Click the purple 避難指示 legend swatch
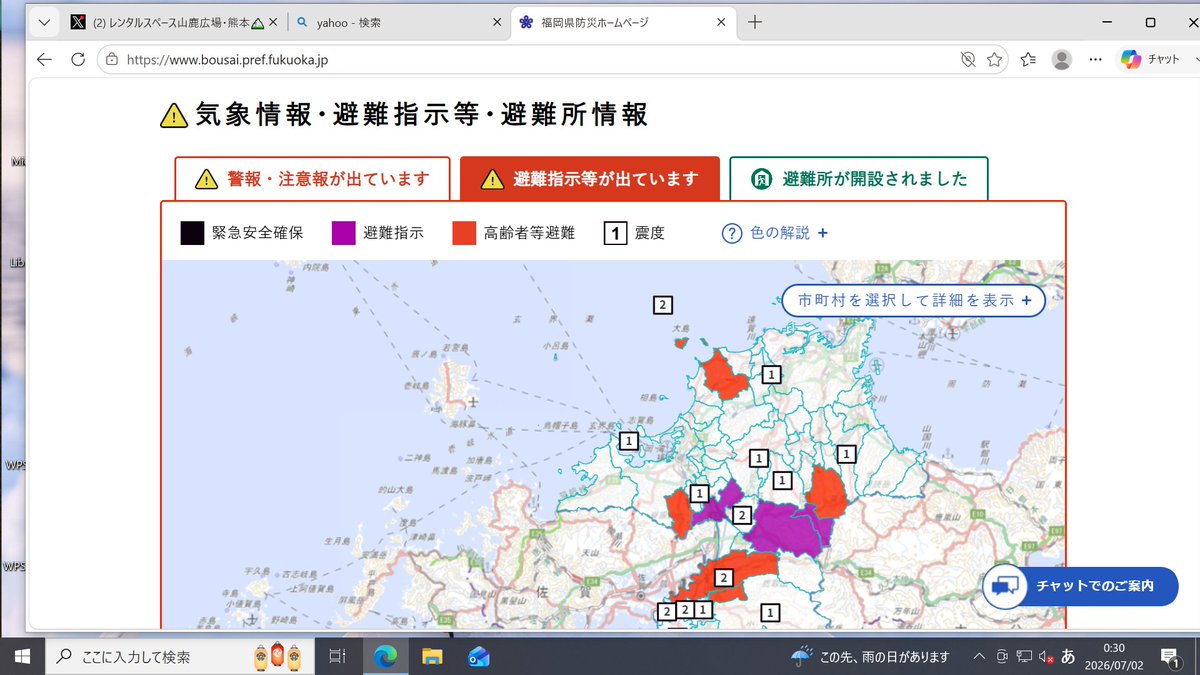This screenshot has height=675, width=1200. [x=344, y=233]
